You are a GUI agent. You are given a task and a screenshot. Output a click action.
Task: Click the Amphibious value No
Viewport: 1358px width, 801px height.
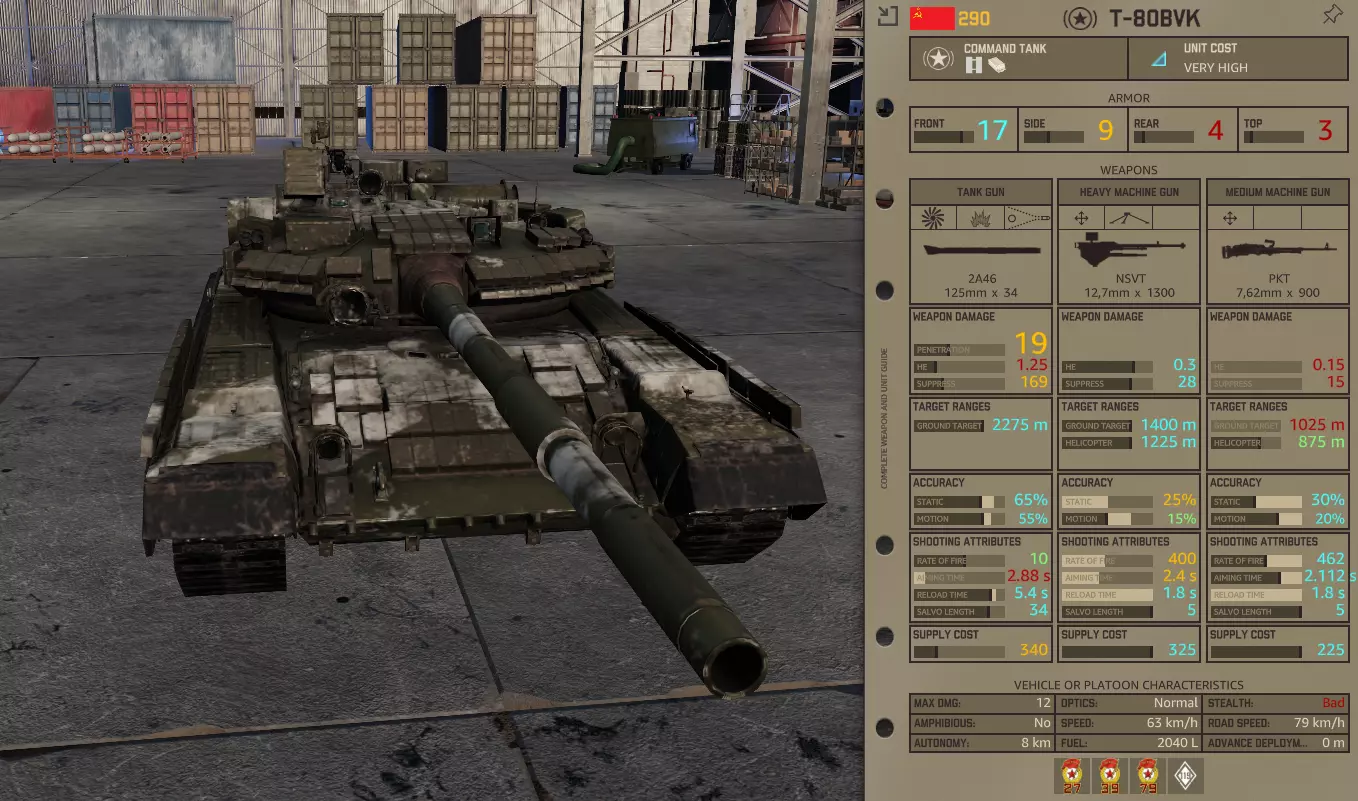click(x=1042, y=723)
